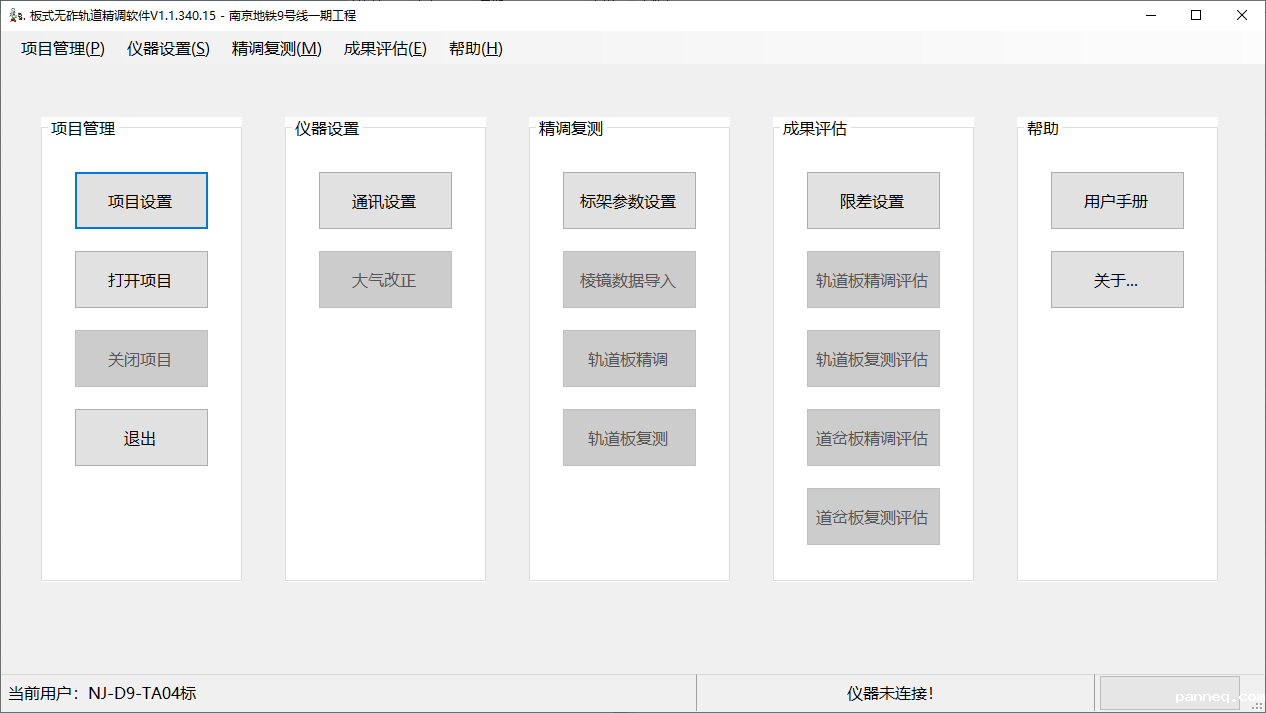Open 标架参数设置 frame parameters
This screenshot has width=1266, height=713.
coord(629,201)
